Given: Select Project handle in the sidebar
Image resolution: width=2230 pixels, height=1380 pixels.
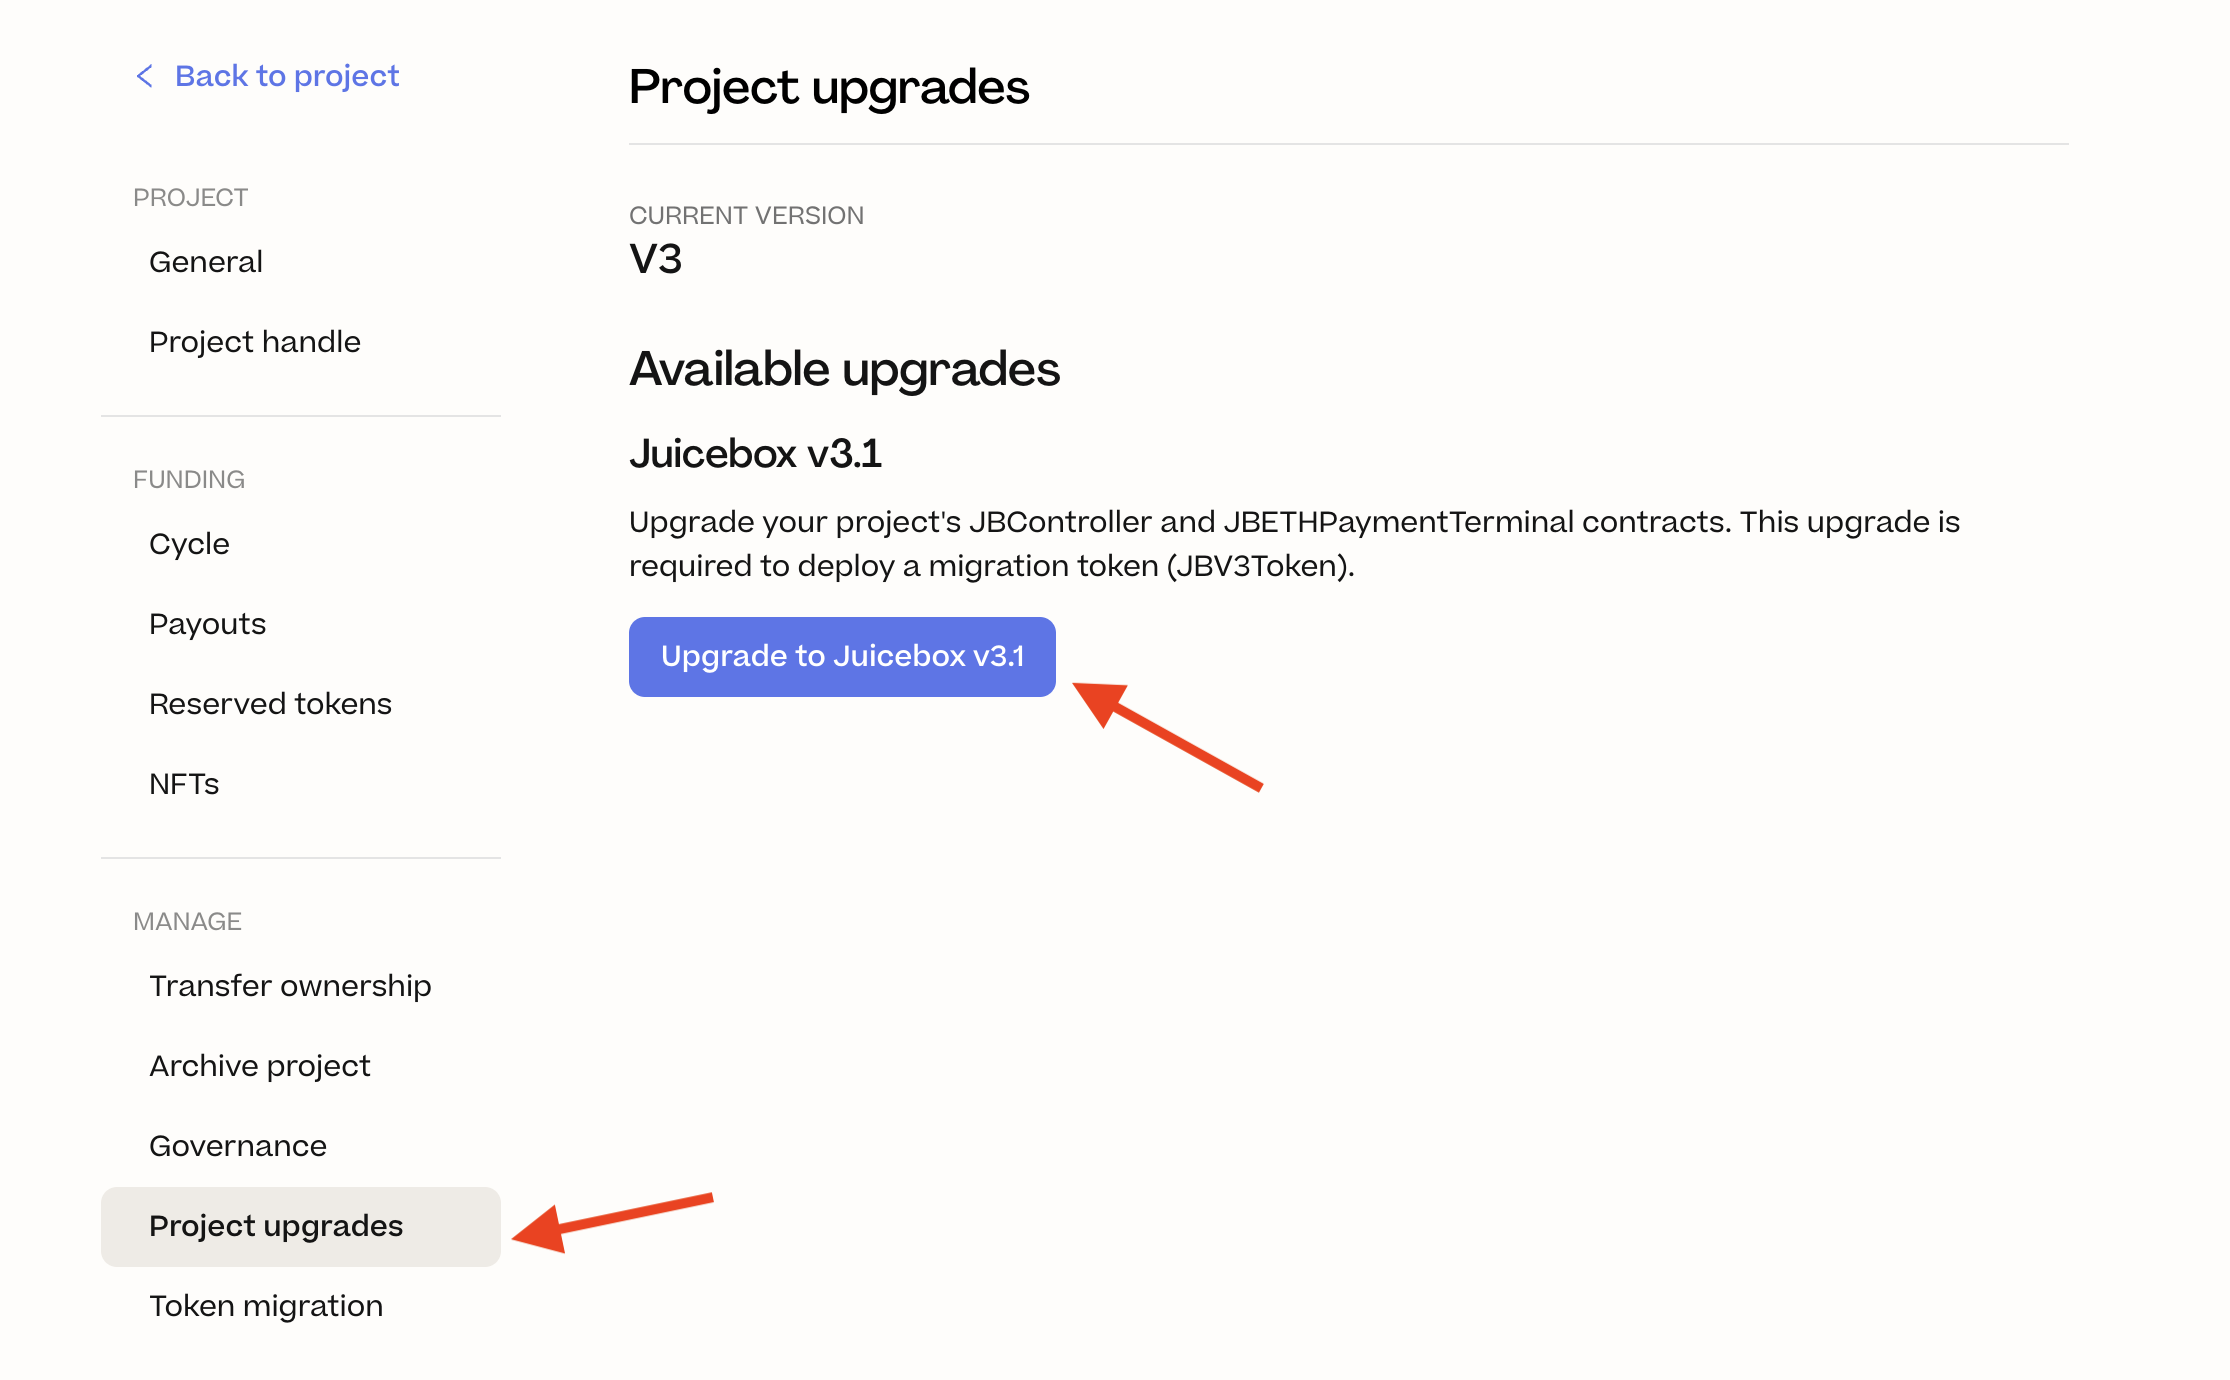Looking at the screenshot, I should tap(255, 341).
